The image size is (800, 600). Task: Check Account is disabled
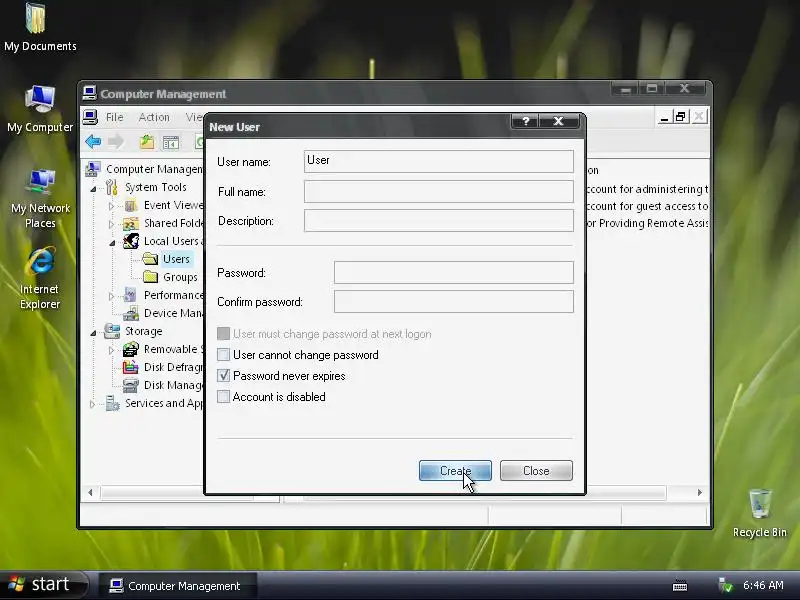coord(223,396)
